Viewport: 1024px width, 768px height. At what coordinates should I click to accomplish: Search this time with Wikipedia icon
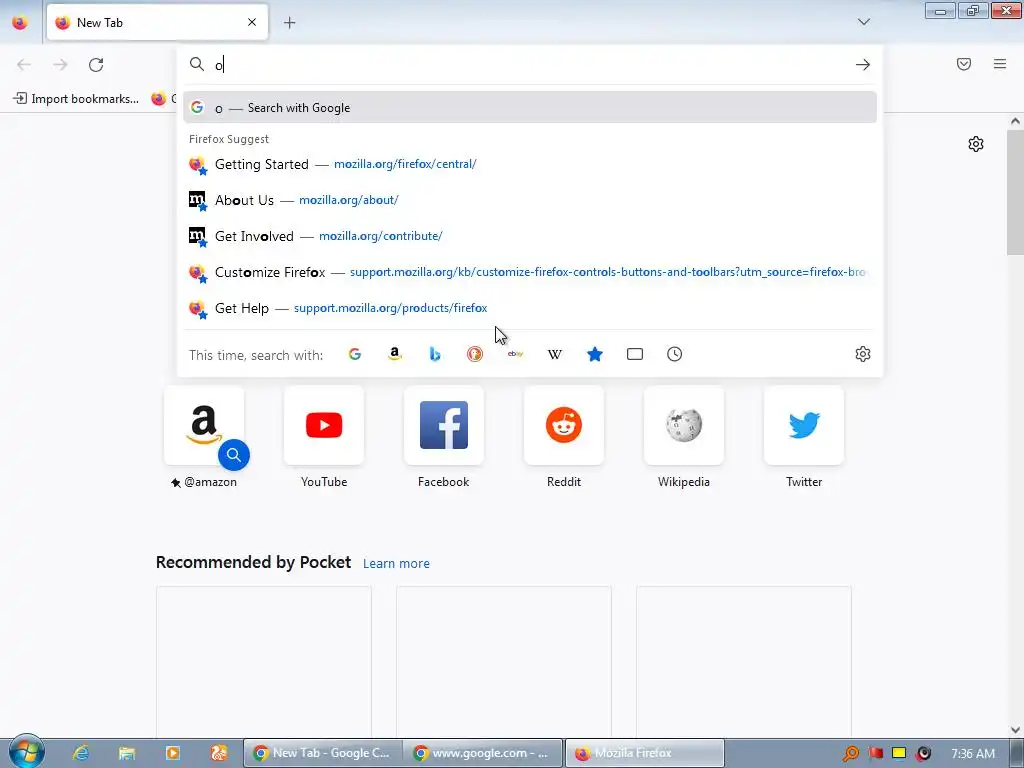point(554,354)
